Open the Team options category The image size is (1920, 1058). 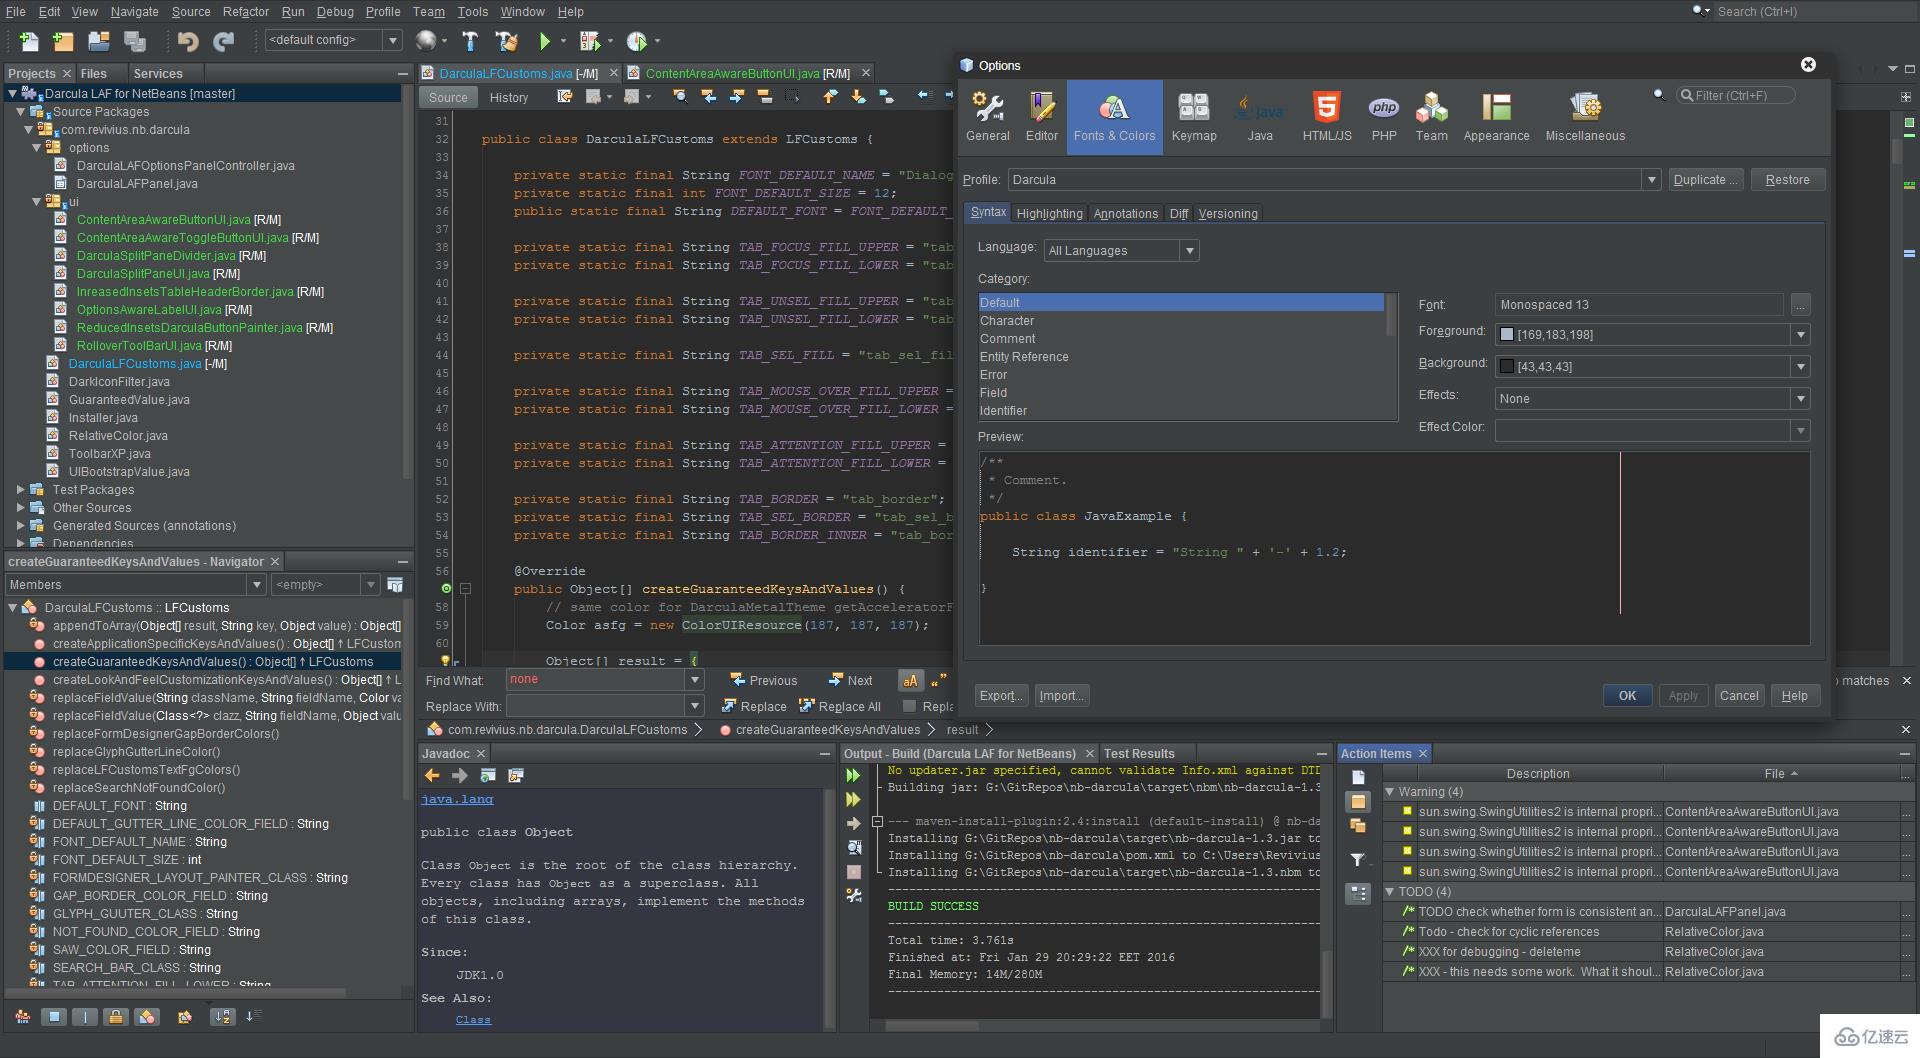[x=1431, y=117]
